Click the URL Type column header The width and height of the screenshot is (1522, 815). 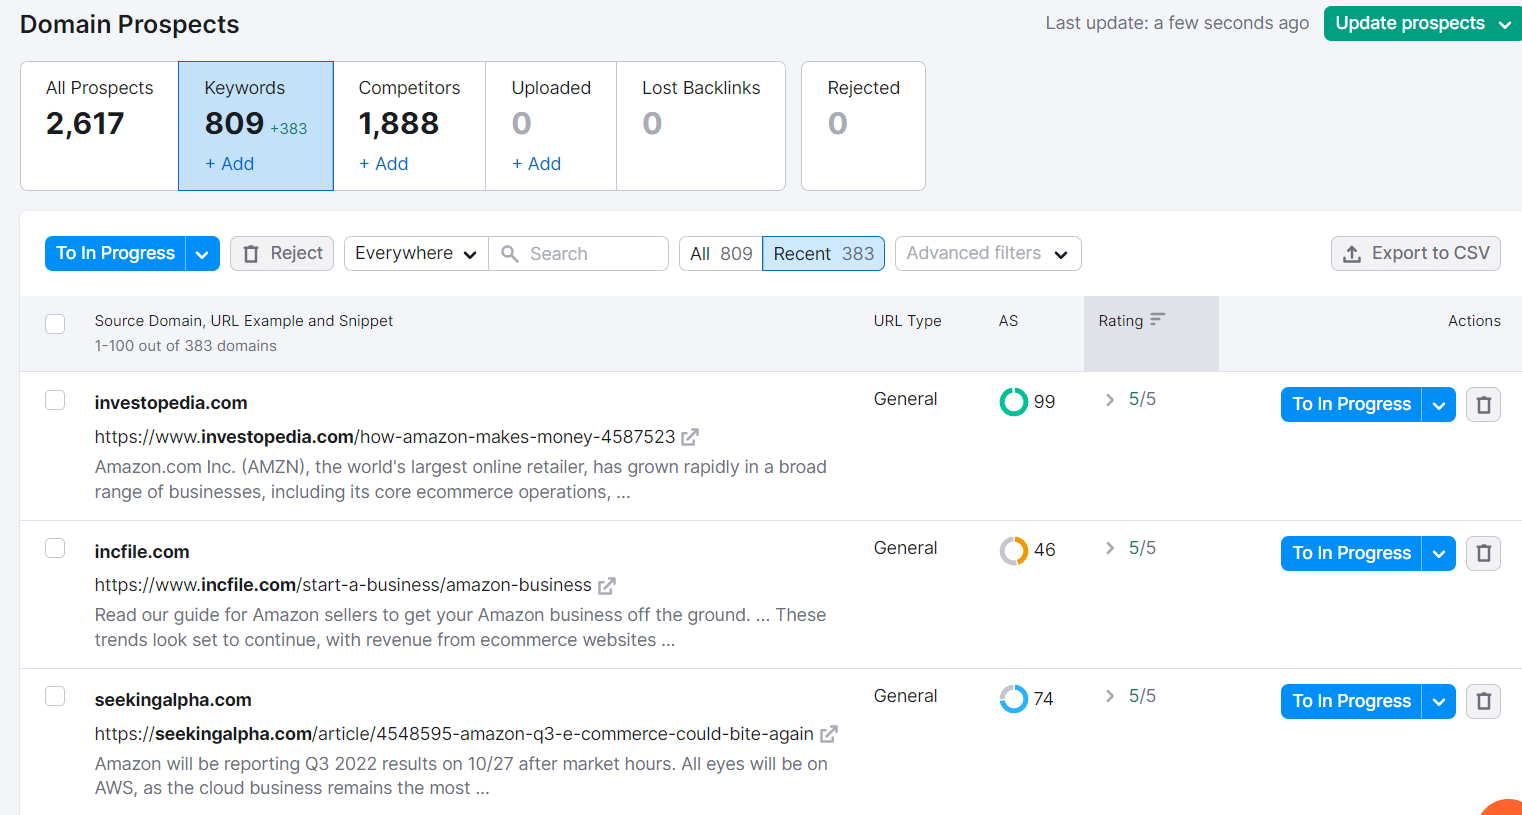click(907, 321)
